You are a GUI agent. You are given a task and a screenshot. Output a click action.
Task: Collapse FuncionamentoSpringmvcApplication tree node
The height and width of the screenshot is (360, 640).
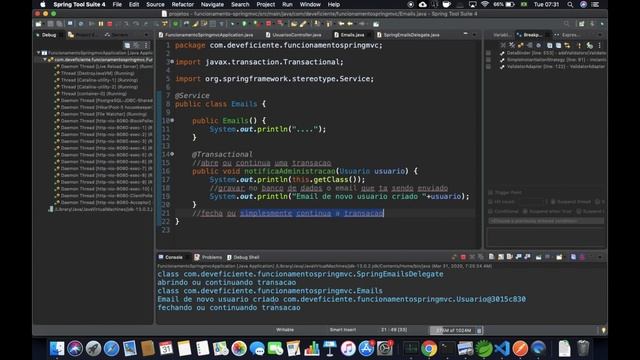click(38, 53)
